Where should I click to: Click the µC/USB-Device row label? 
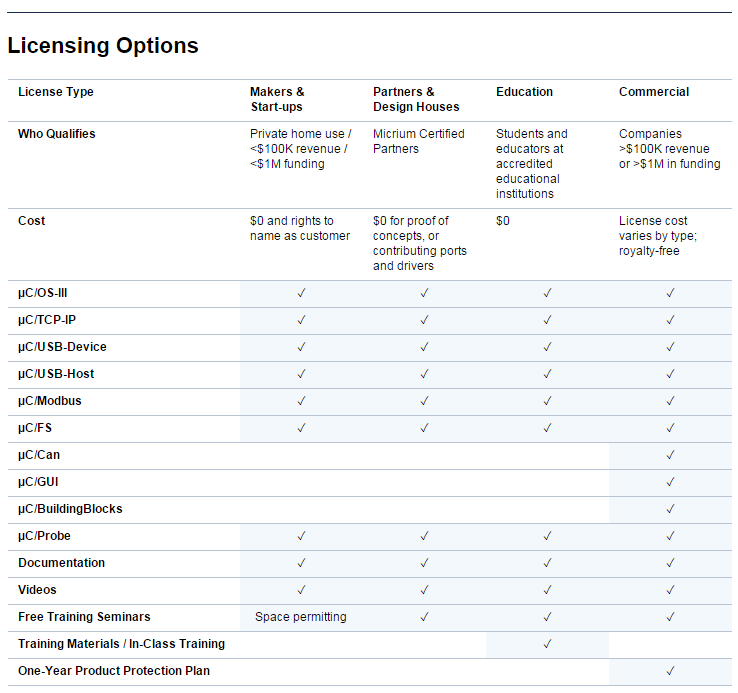[x=62, y=347]
